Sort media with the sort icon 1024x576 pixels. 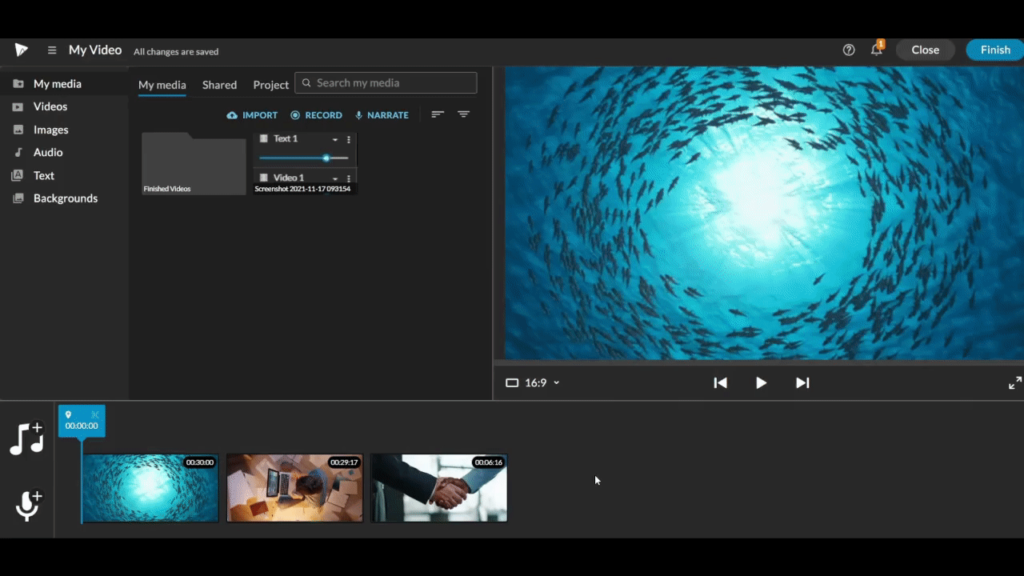tap(438, 114)
